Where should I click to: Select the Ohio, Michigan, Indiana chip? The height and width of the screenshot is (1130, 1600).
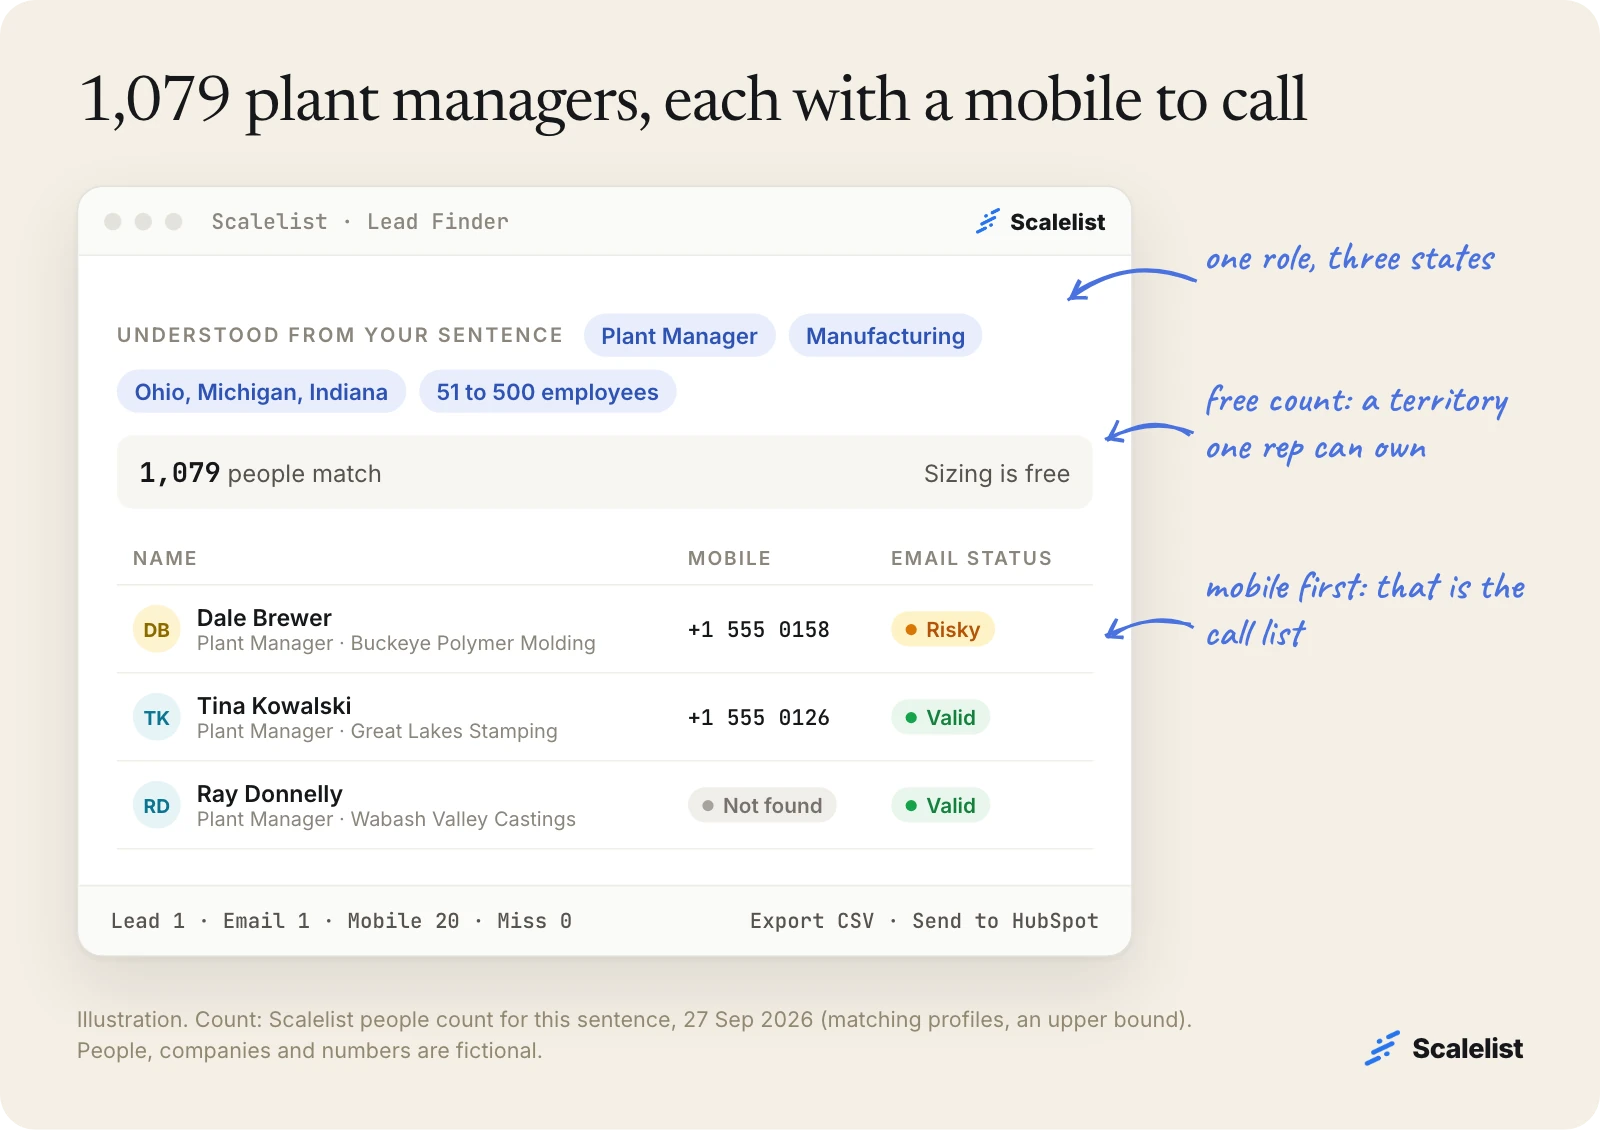pyautogui.click(x=261, y=392)
